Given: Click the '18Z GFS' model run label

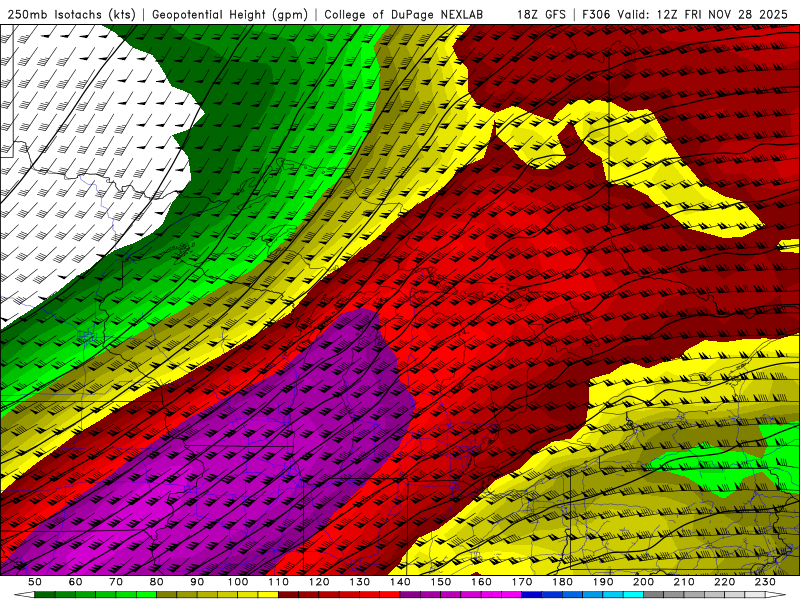Looking at the screenshot, I should coord(541,15).
